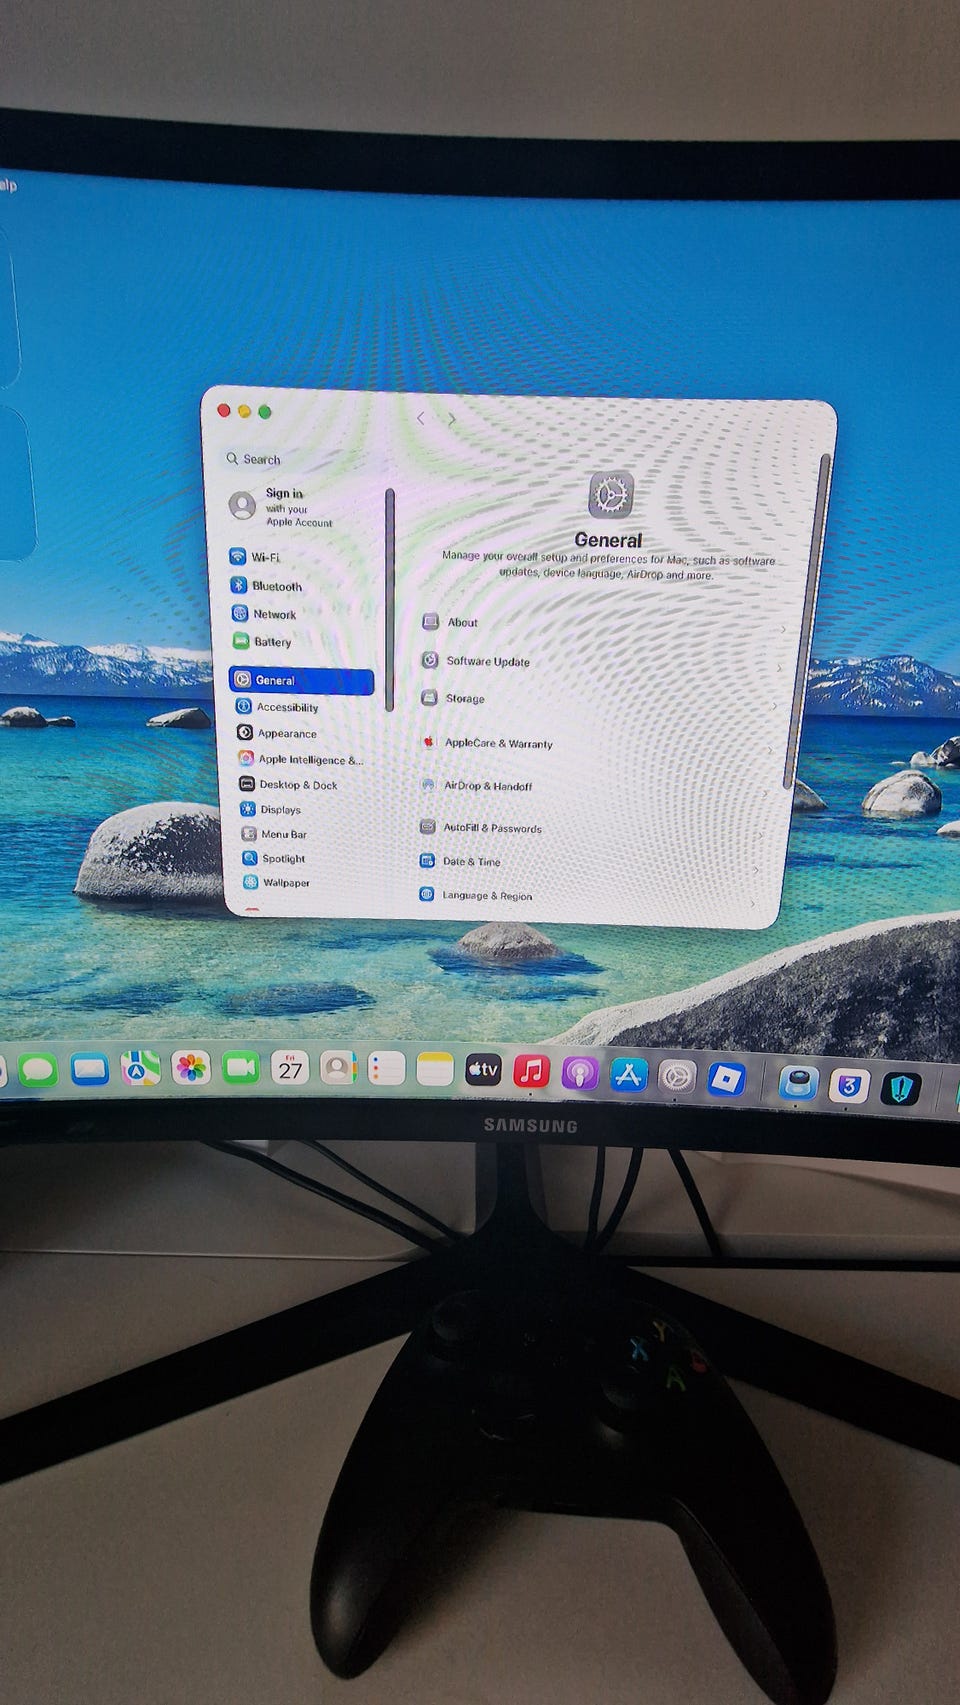Select the highlighted General sidebar item
Image resolution: width=960 pixels, height=1705 pixels.
click(x=301, y=680)
